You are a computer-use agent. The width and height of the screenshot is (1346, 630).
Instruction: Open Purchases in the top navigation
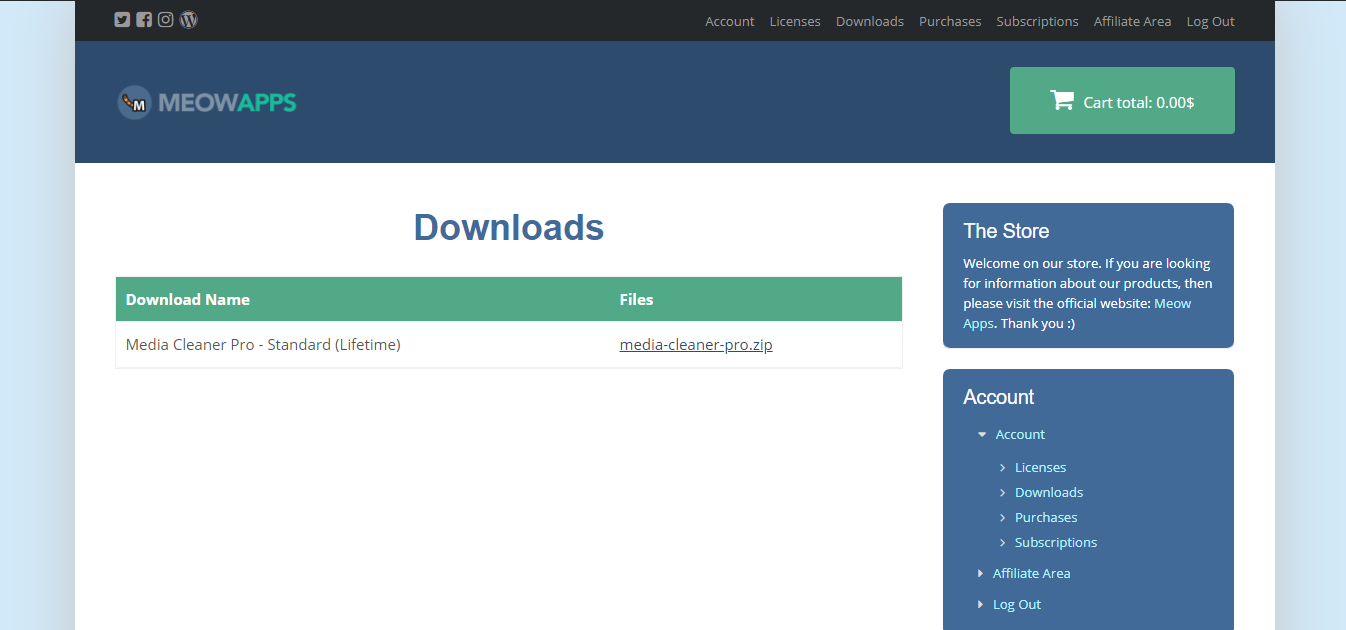950,21
